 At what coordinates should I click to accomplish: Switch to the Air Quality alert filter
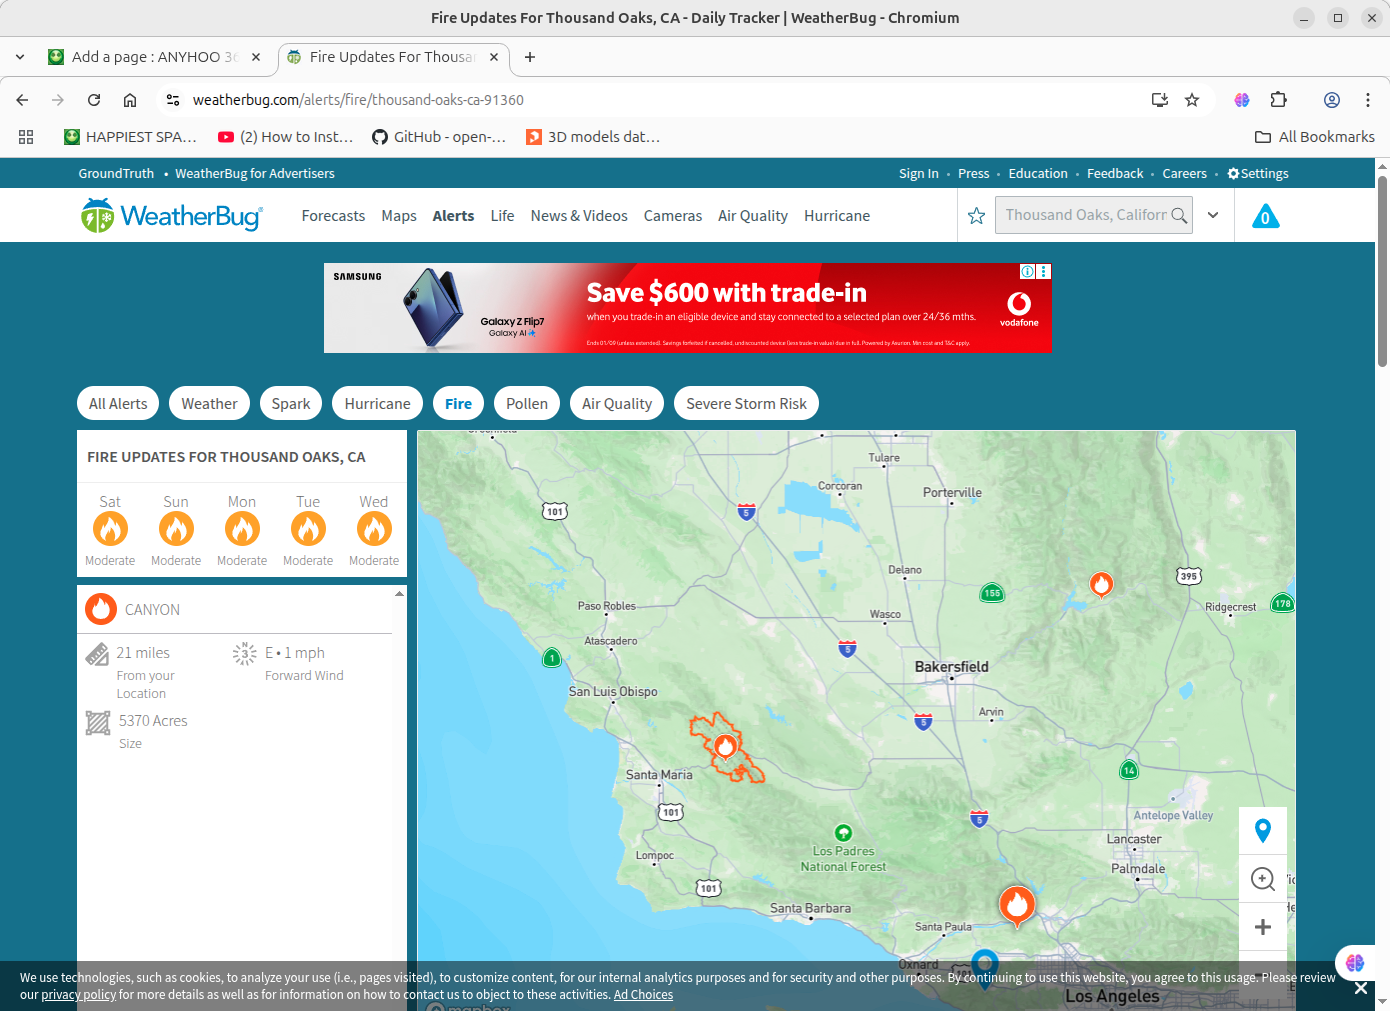[x=616, y=404]
